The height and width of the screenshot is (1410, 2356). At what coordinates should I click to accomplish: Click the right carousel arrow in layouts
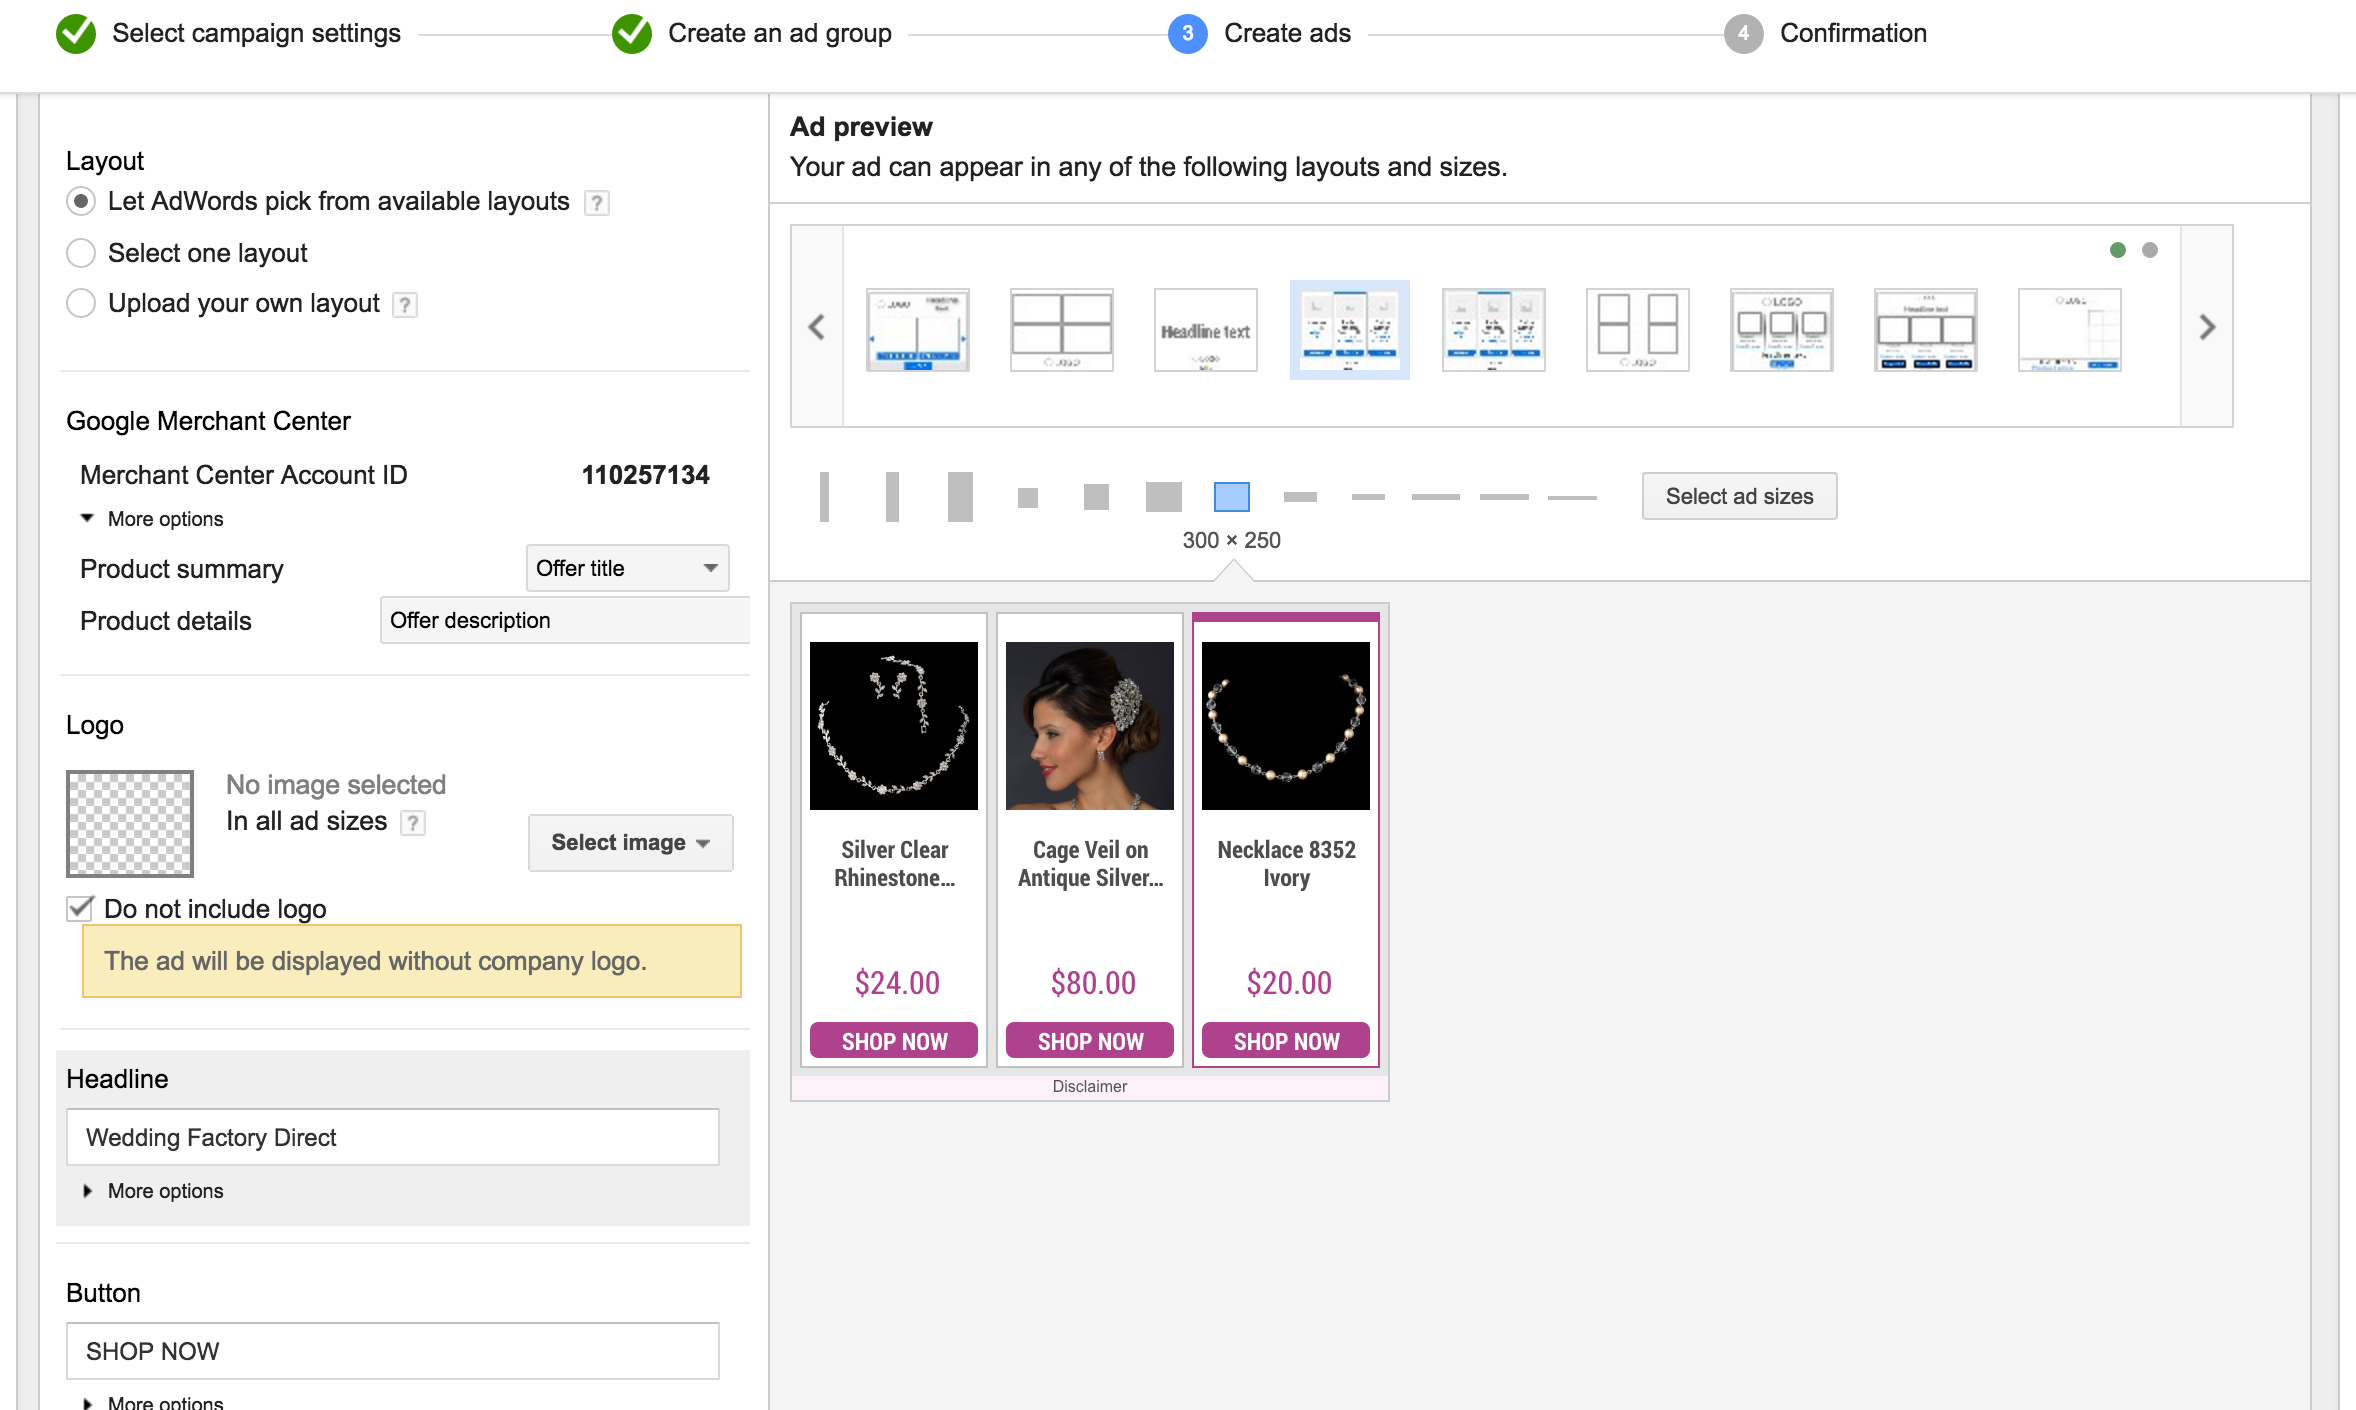(x=2207, y=327)
